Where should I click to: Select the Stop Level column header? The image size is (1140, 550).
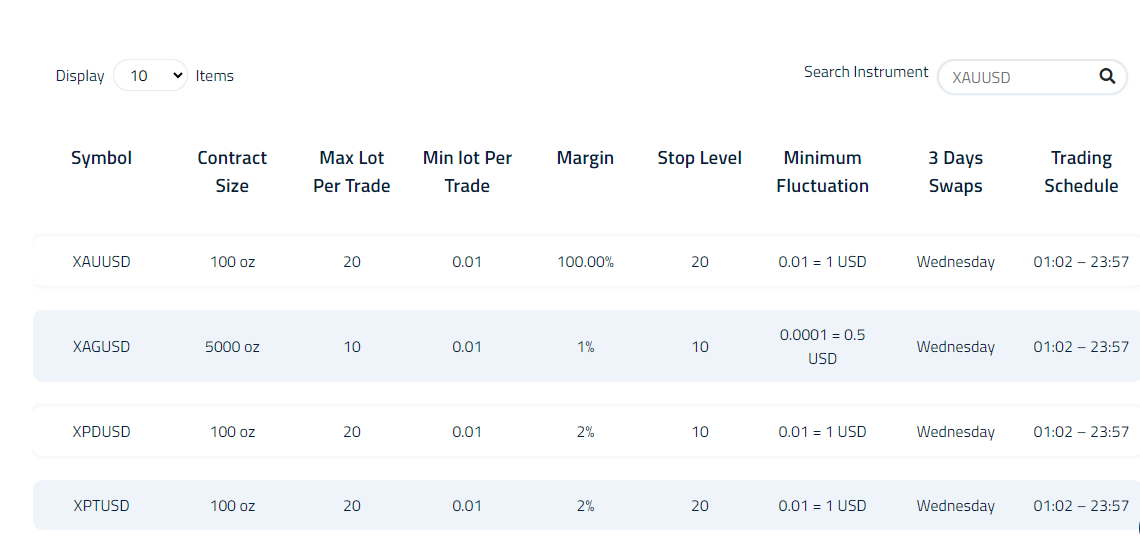click(x=699, y=158)
